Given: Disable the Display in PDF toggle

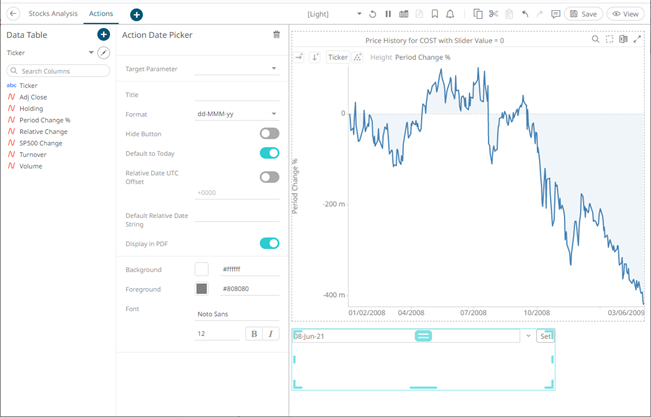Looking at the screenshot, I should click(269, 243).
